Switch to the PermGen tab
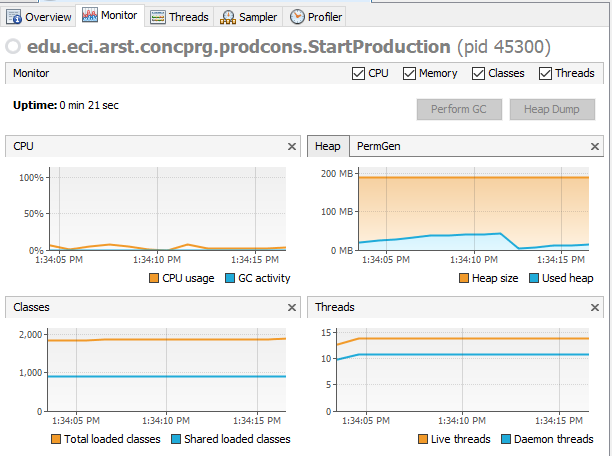 click(379, 146)
